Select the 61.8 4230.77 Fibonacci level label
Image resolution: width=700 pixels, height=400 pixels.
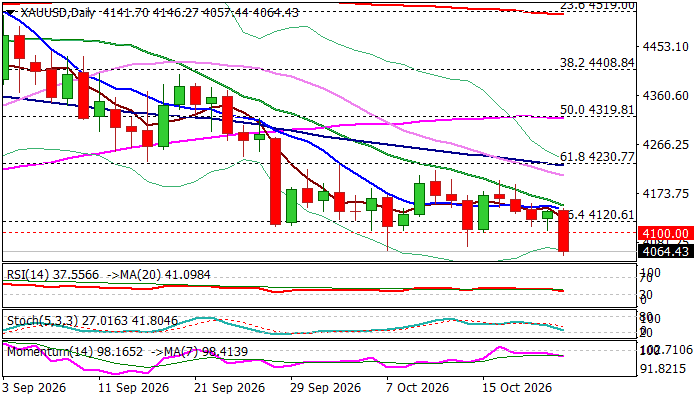[x=597, y=157]
